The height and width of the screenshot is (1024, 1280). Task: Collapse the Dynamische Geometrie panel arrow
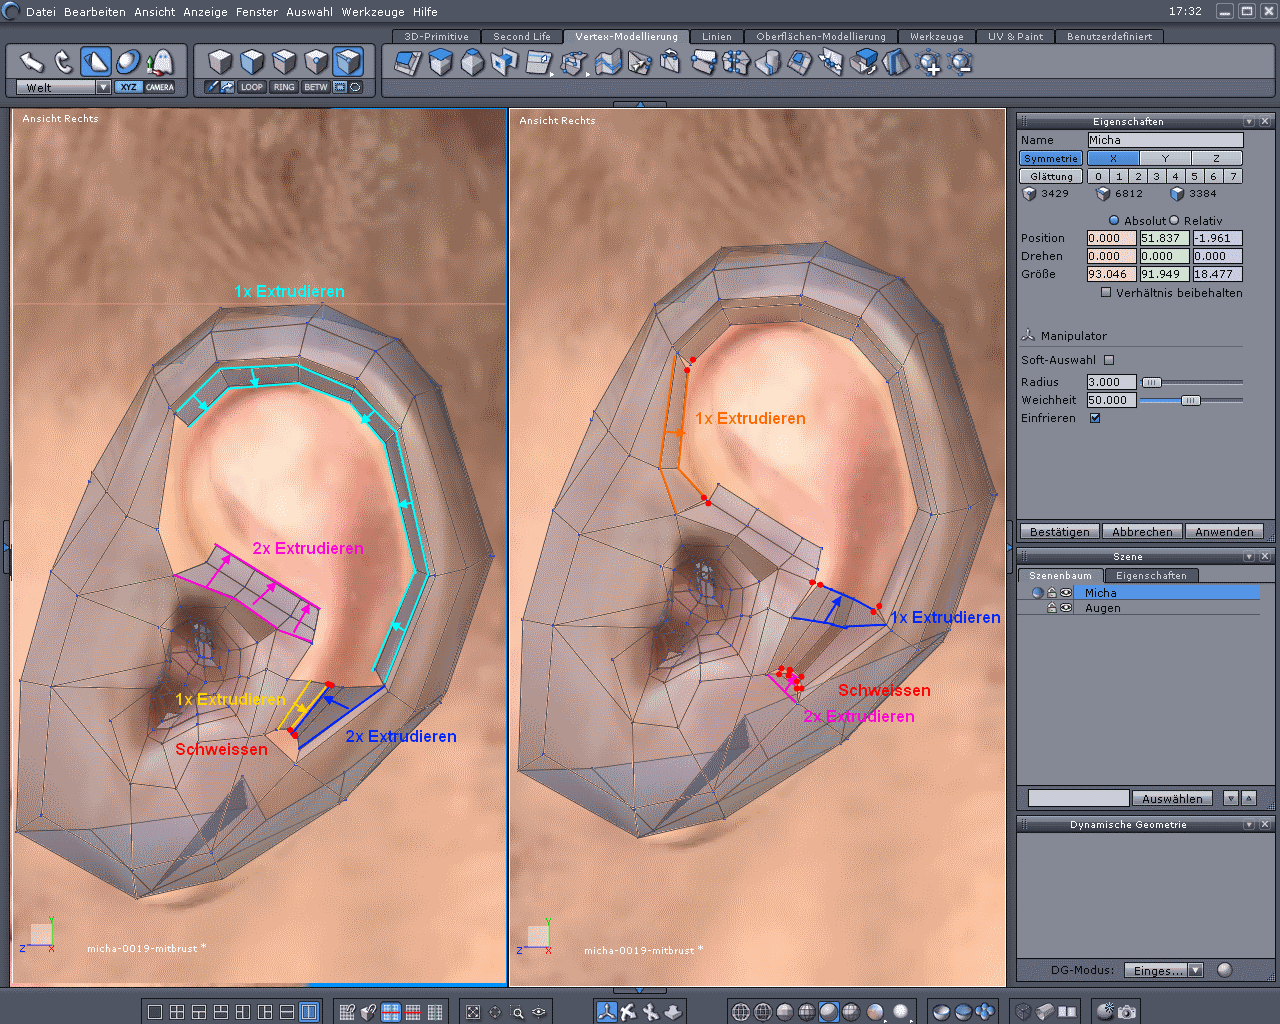point(1249,824)
